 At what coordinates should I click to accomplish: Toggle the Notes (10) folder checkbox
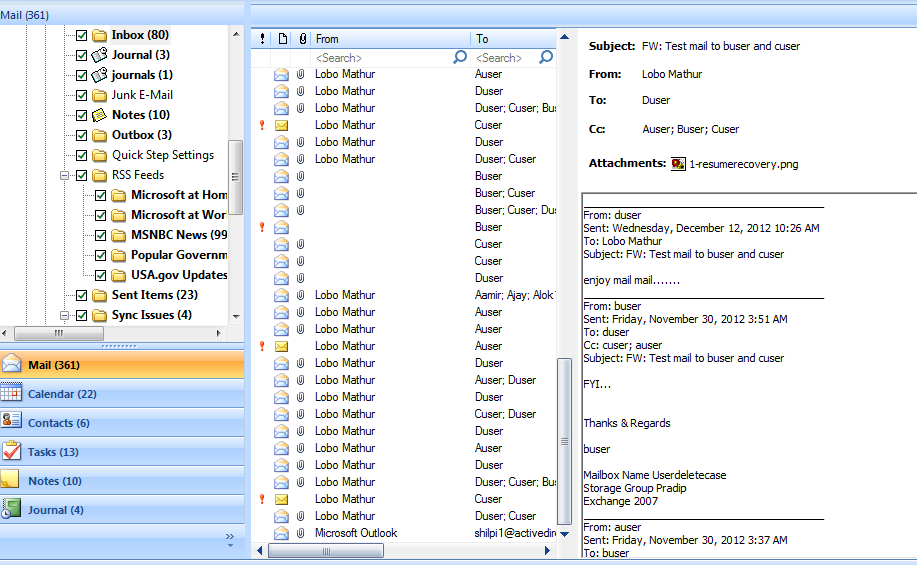[x=82, y=115]
